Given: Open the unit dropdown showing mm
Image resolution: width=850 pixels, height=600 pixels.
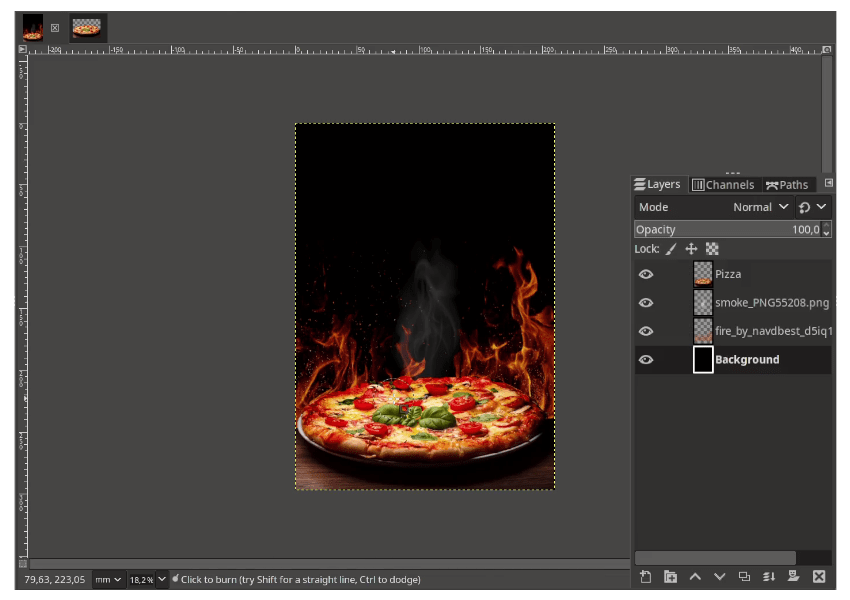Looking at the screenshot, I should click(108, 579).
